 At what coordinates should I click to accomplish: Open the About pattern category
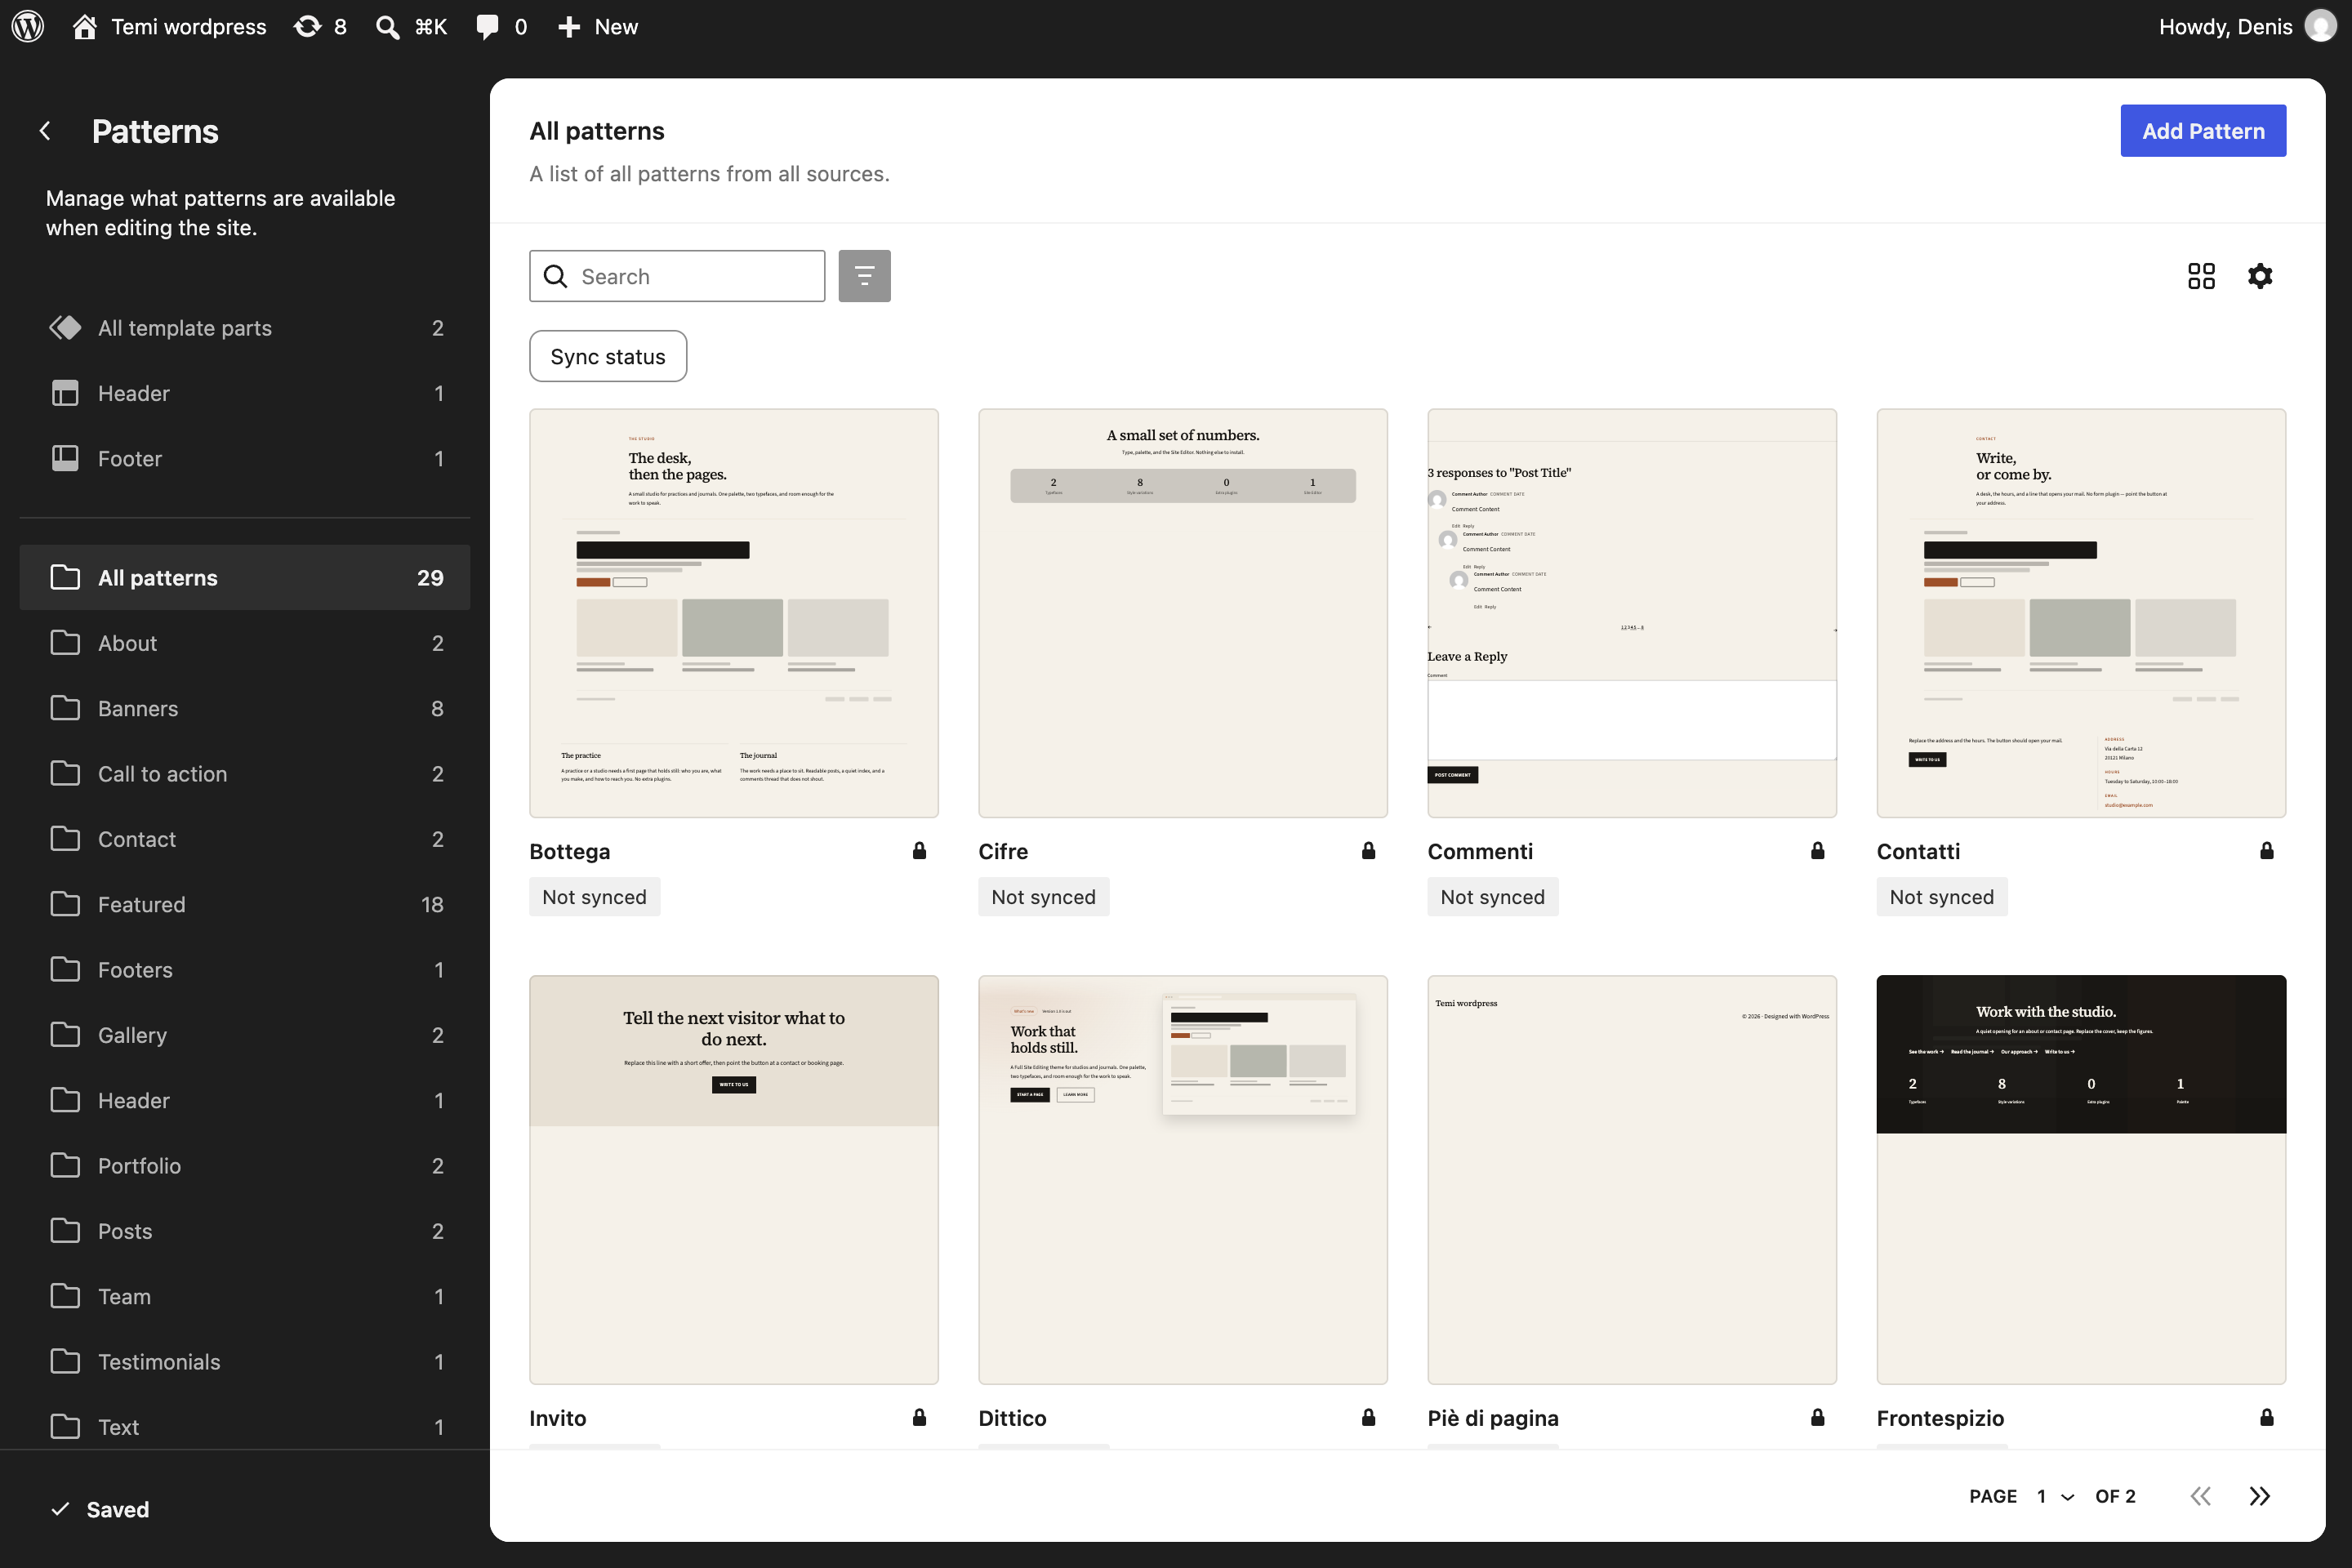[x=245, y=643]
